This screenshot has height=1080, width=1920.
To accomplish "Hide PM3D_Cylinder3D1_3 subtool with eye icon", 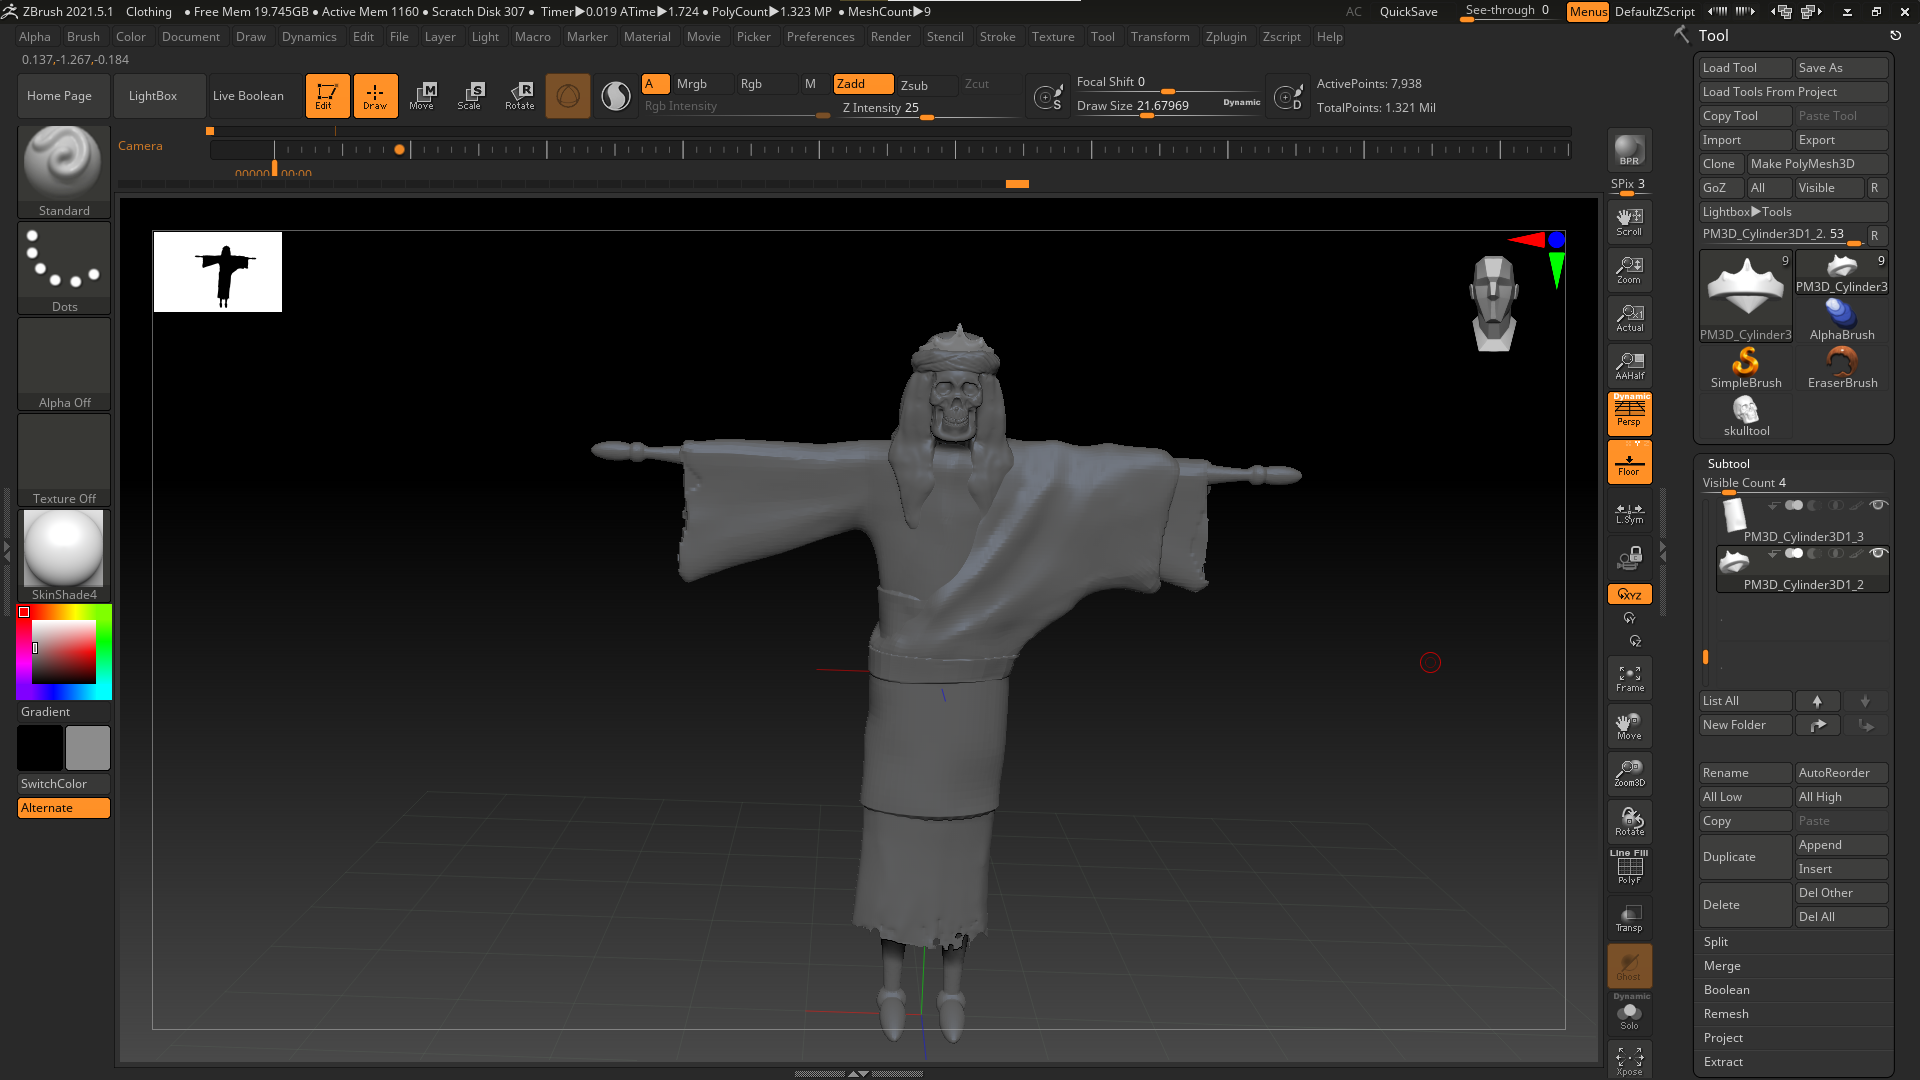I will point(1878,505).
